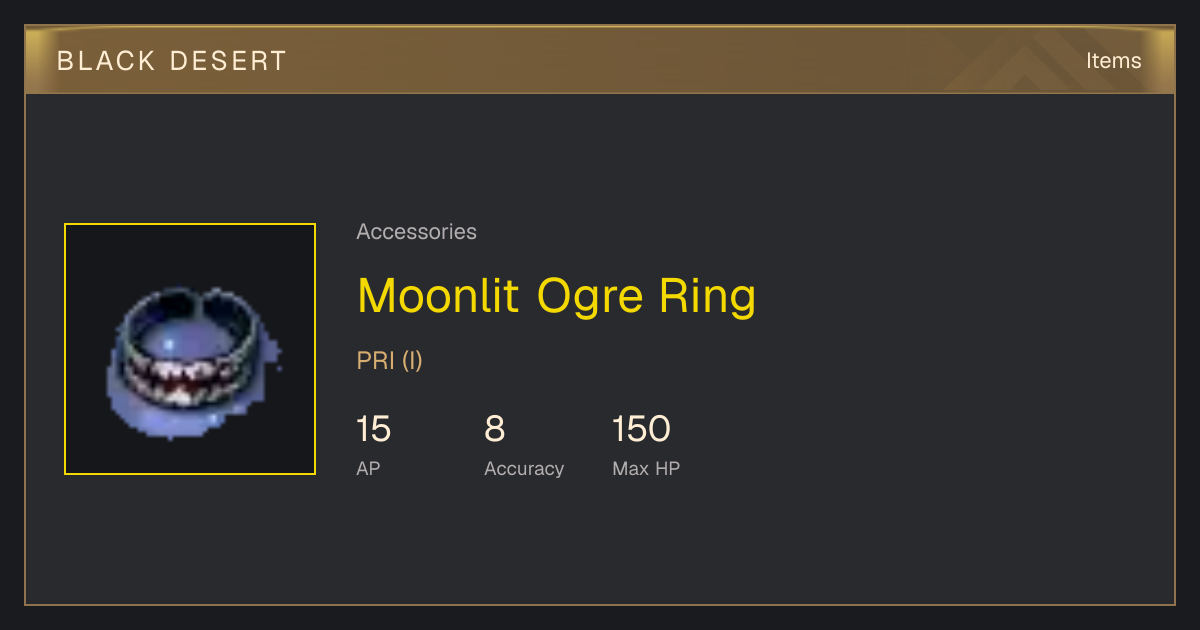Click the AP value 15
This screenshot has height=630, width=1200.
(373, 429)
